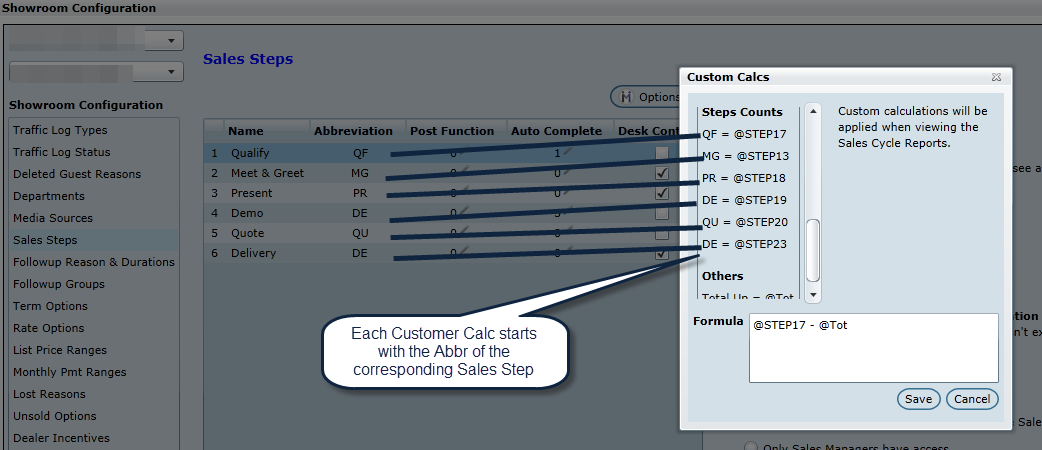This screenshot has width=1042, height=450.
Task: Click the Steps Counts scroll down arrow
Action: tap(813, 295)
